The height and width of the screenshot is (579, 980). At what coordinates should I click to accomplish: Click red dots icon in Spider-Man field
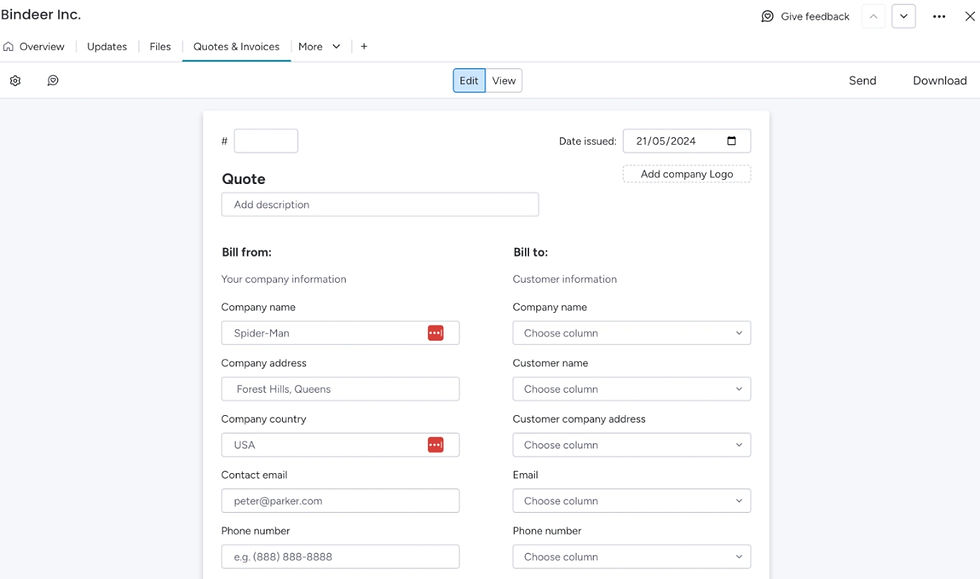[x=436, y=333]
